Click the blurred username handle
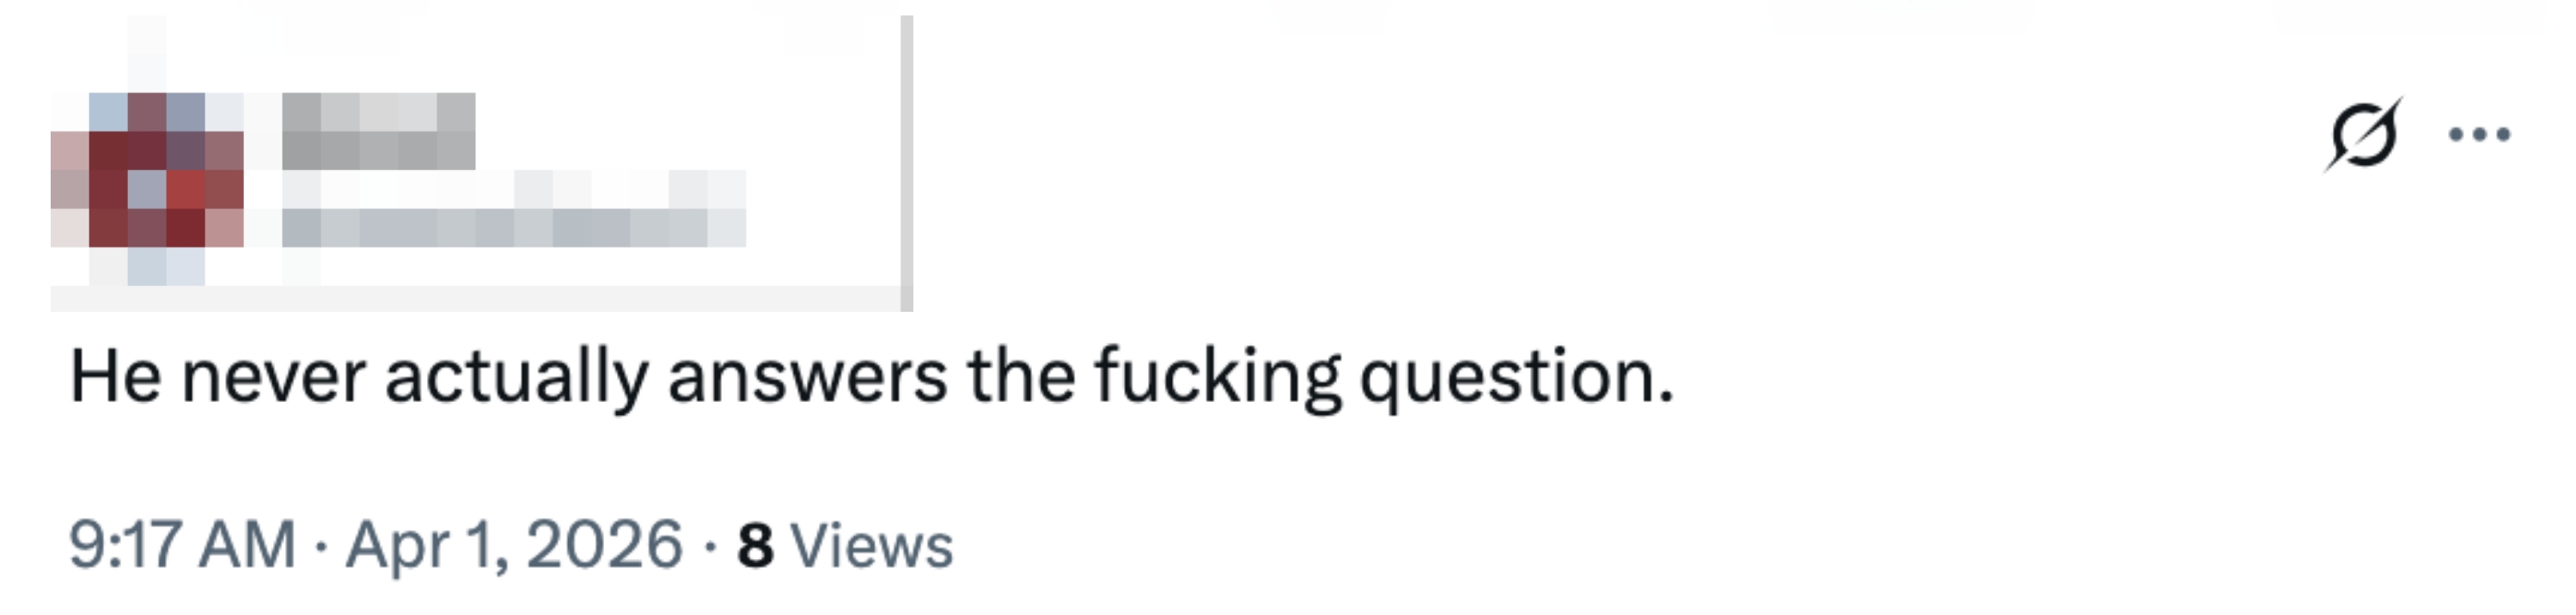This screenshot has height=615, width=2576. pos(514,227)
